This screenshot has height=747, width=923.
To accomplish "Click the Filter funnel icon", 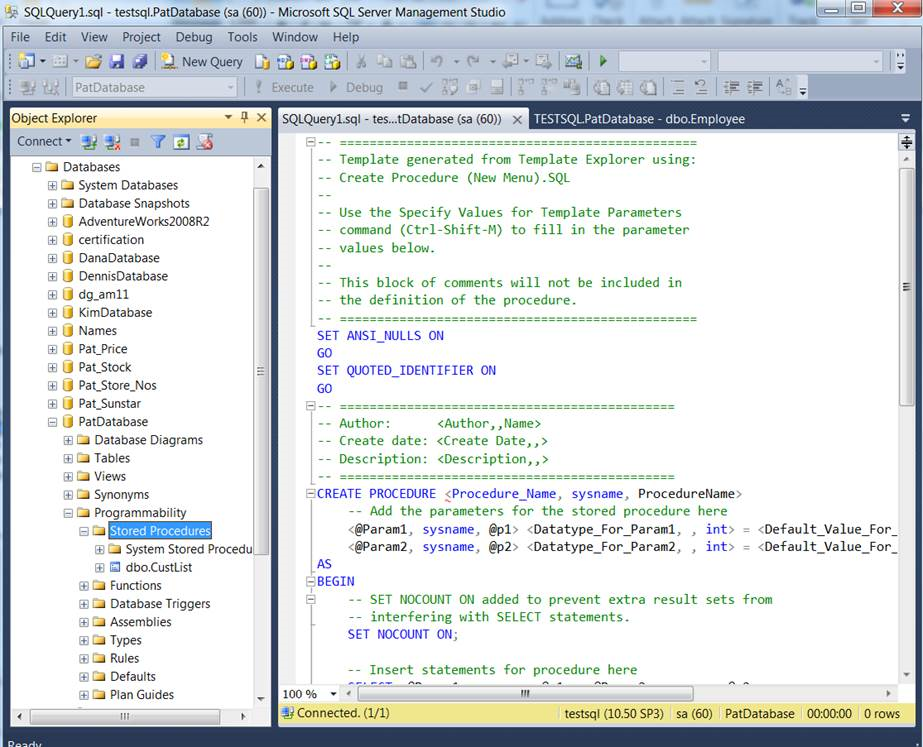I will (158, 142).
